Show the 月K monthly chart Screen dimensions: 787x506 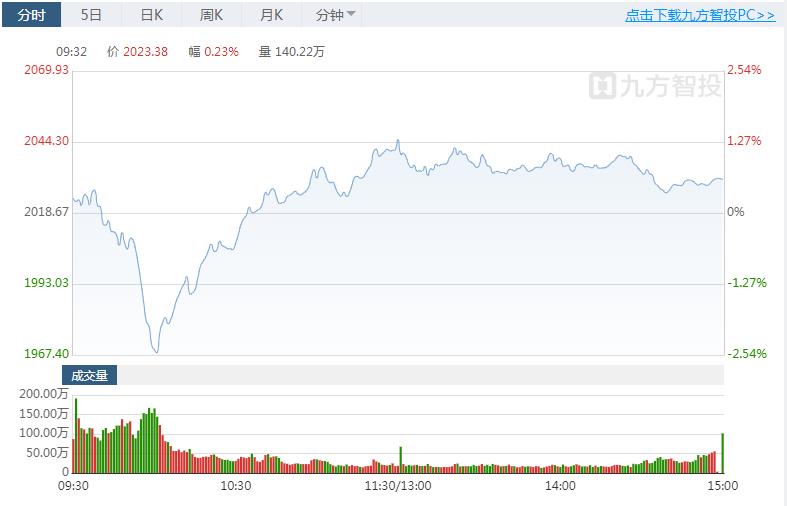point(271,15)
